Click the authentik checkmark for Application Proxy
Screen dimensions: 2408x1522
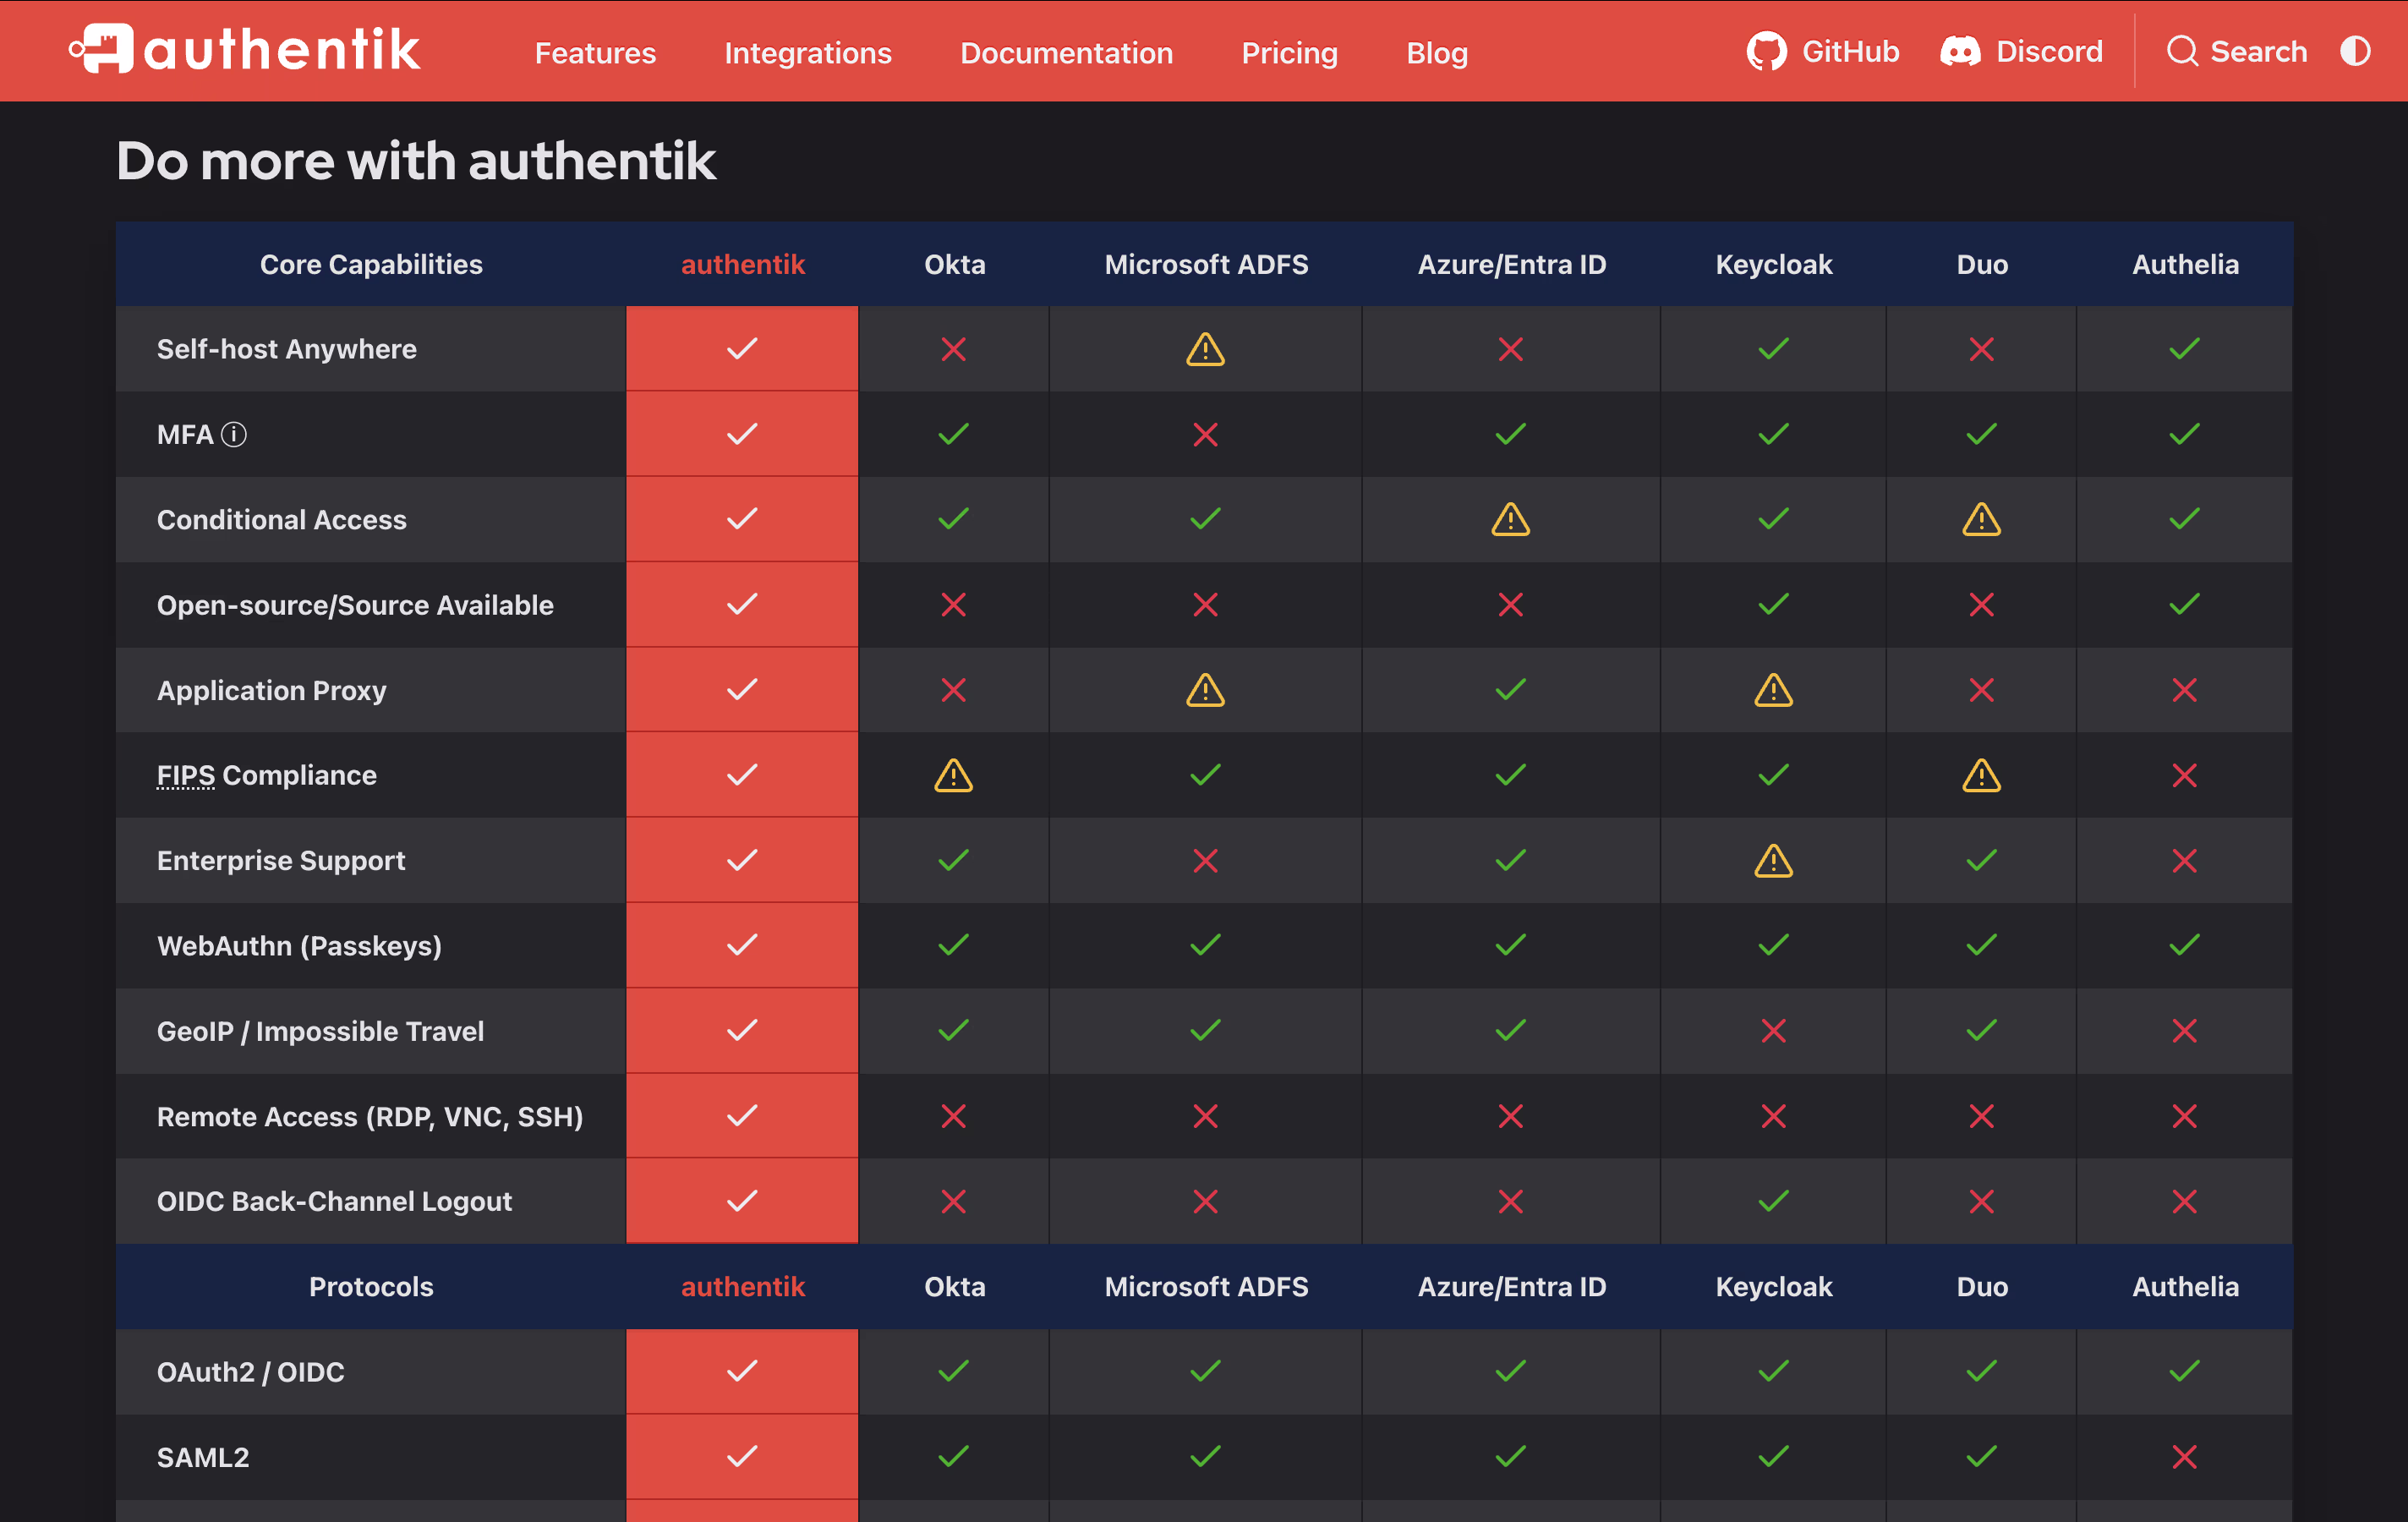(741, 690)
